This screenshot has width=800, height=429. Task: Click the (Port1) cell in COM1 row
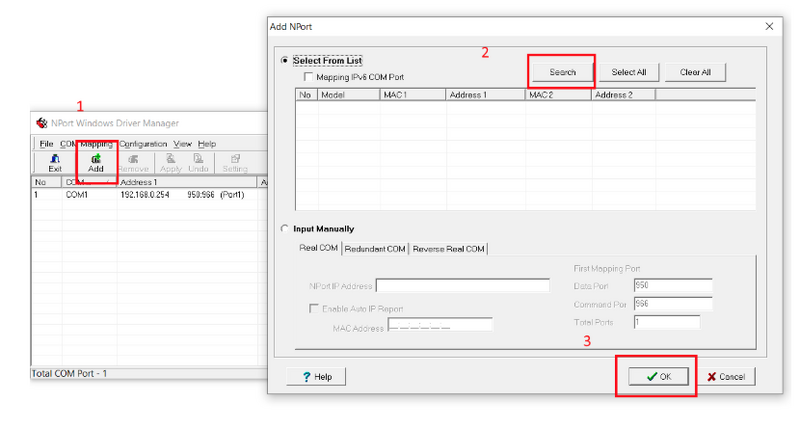[232, 195]
